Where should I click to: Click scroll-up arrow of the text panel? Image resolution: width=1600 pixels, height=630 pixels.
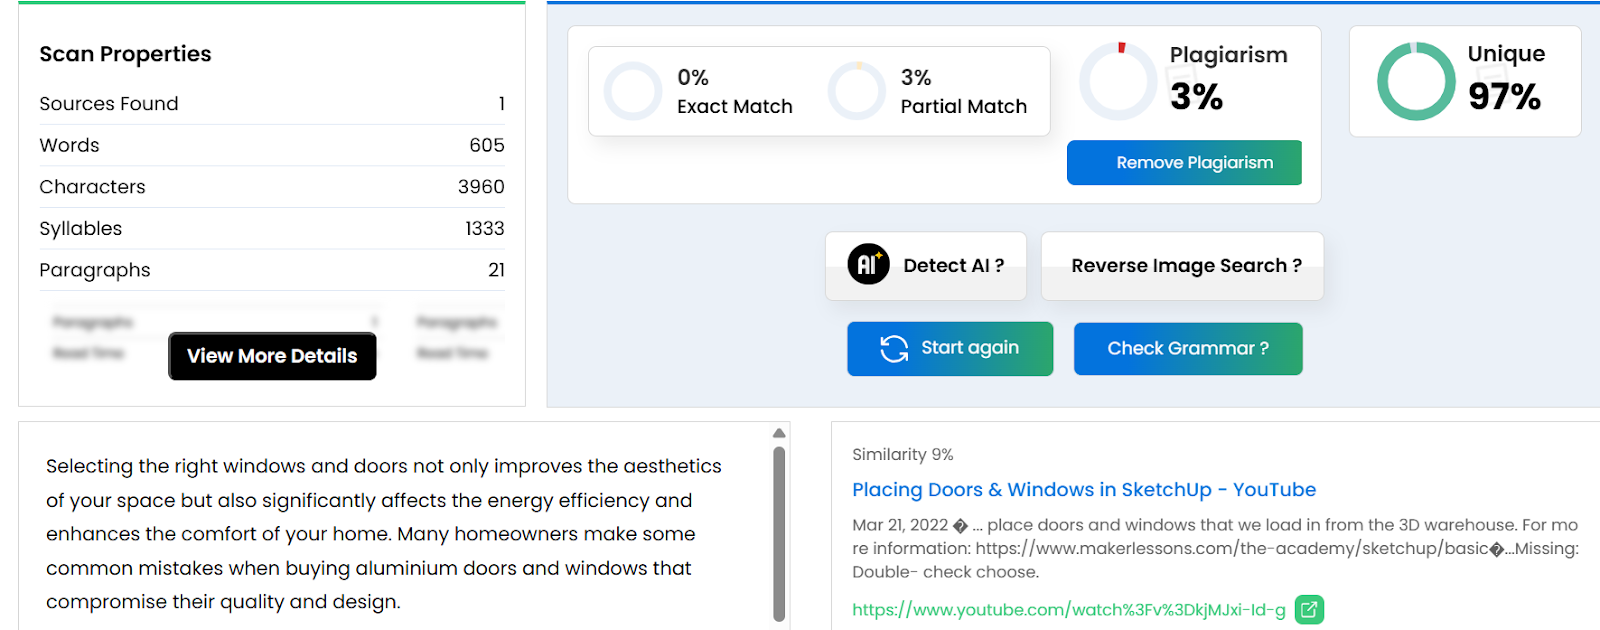click(779, 433)
